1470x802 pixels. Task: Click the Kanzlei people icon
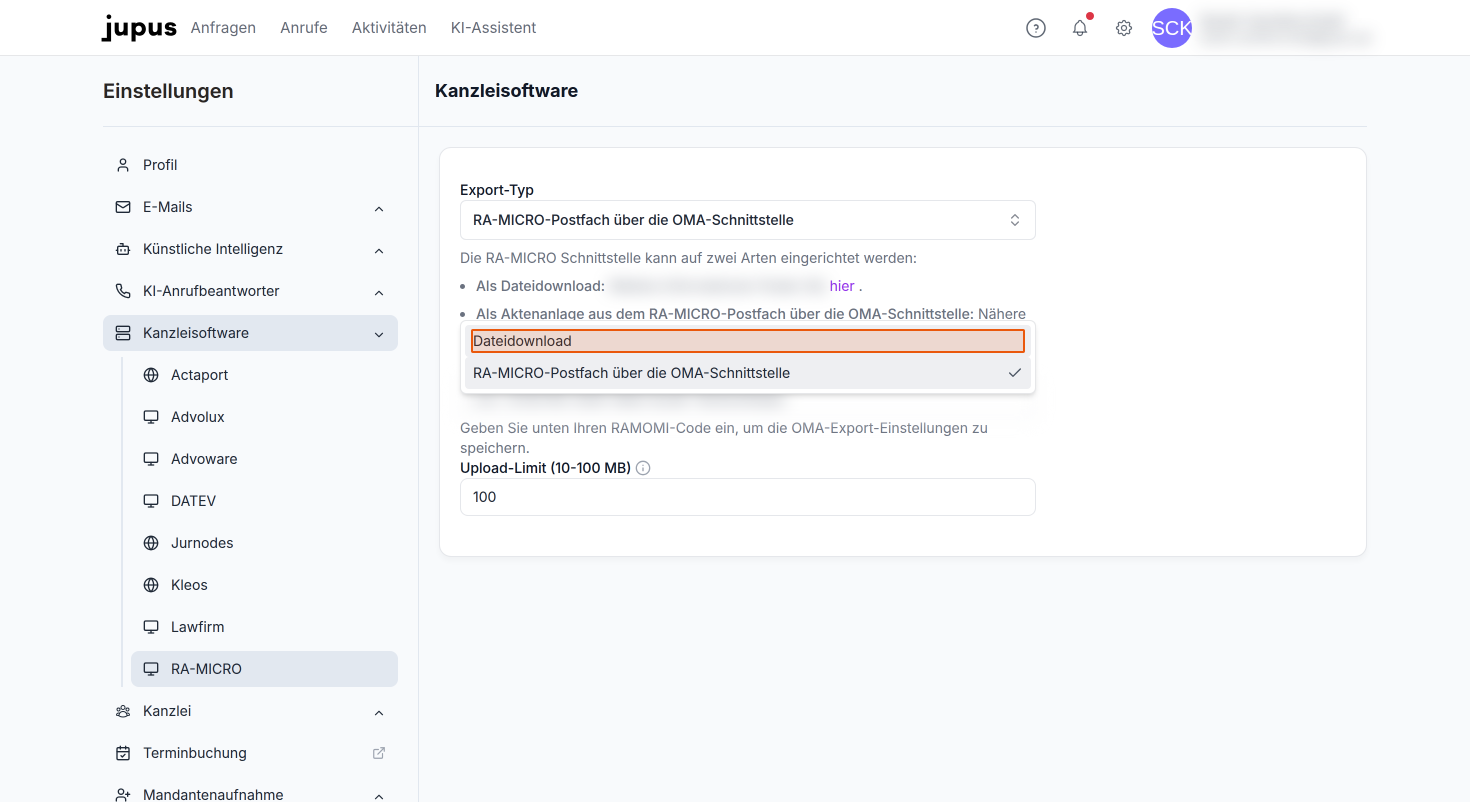(123, 711)
